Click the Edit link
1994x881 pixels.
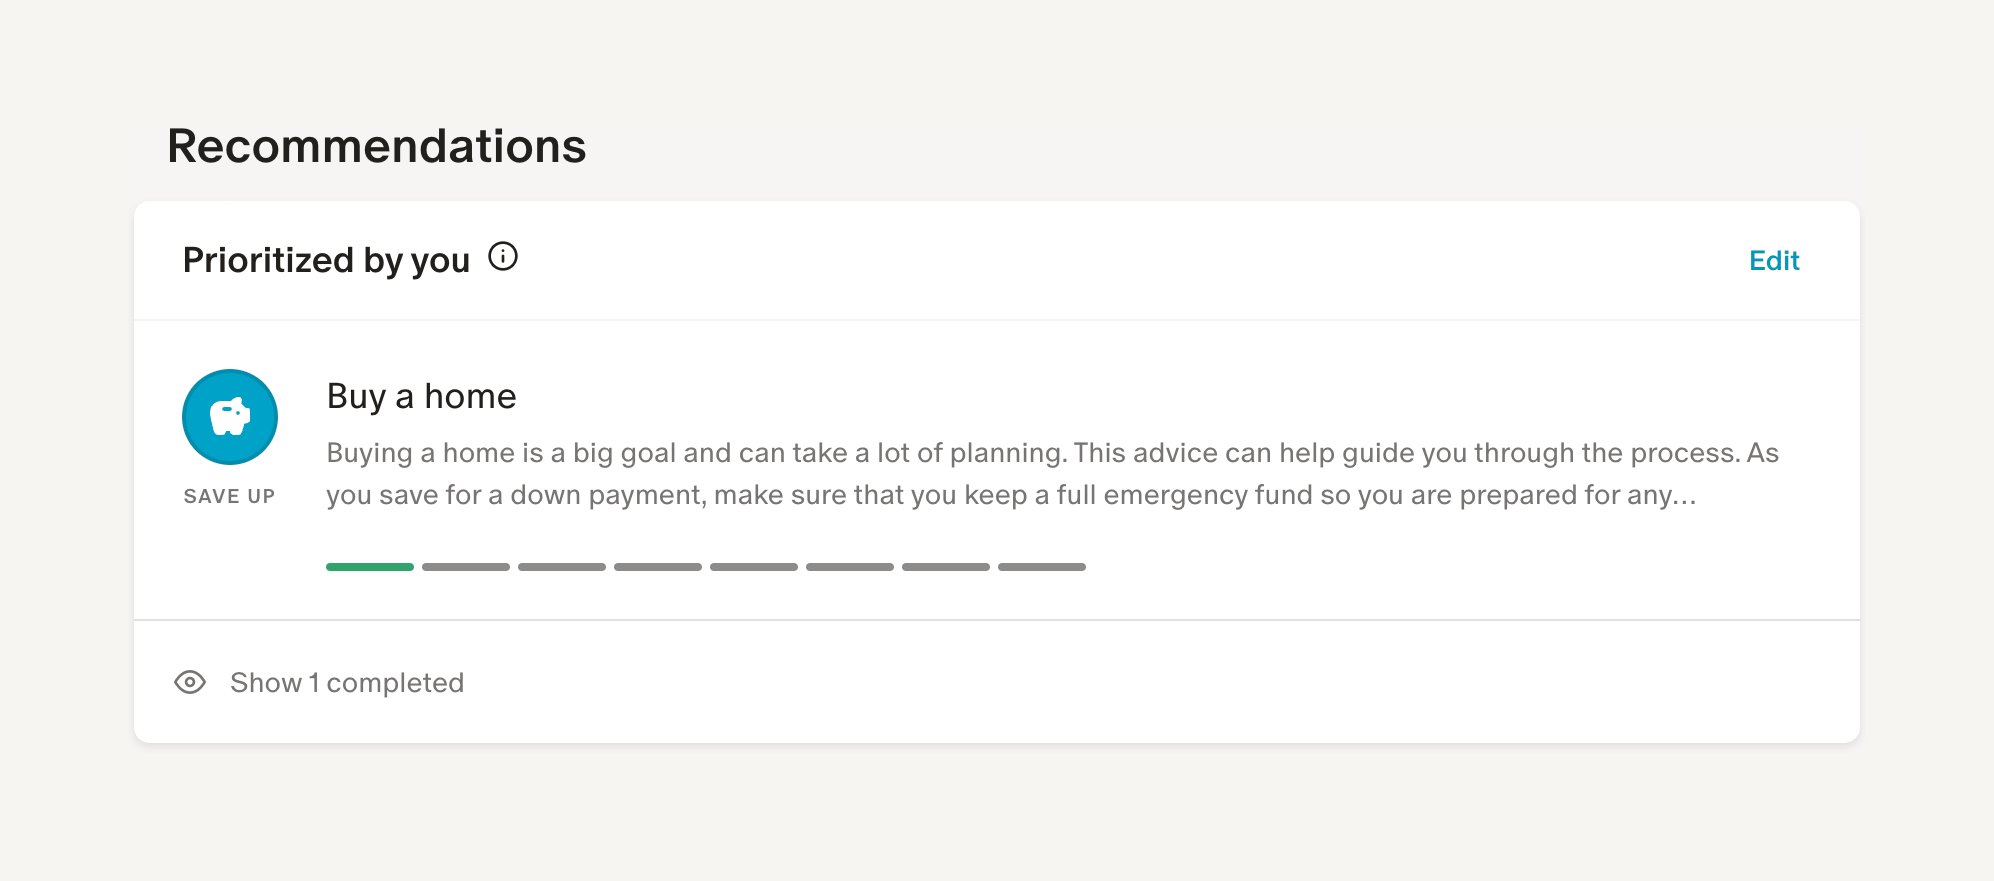(x=1774, y=260)
